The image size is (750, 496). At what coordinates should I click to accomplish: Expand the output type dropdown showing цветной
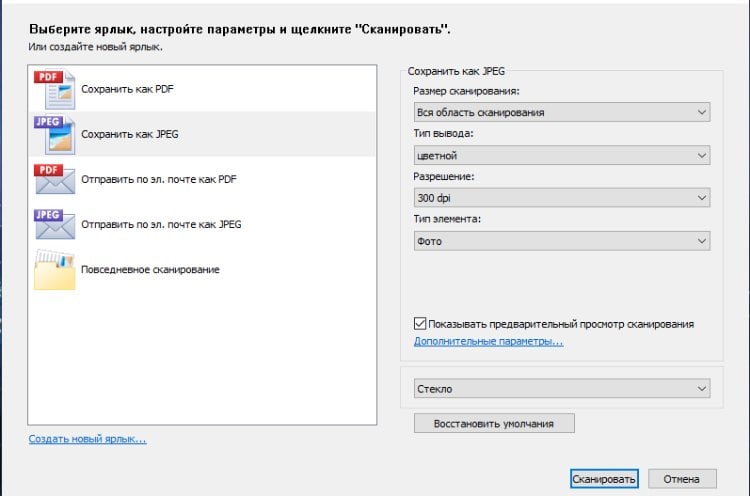(562, 155)
